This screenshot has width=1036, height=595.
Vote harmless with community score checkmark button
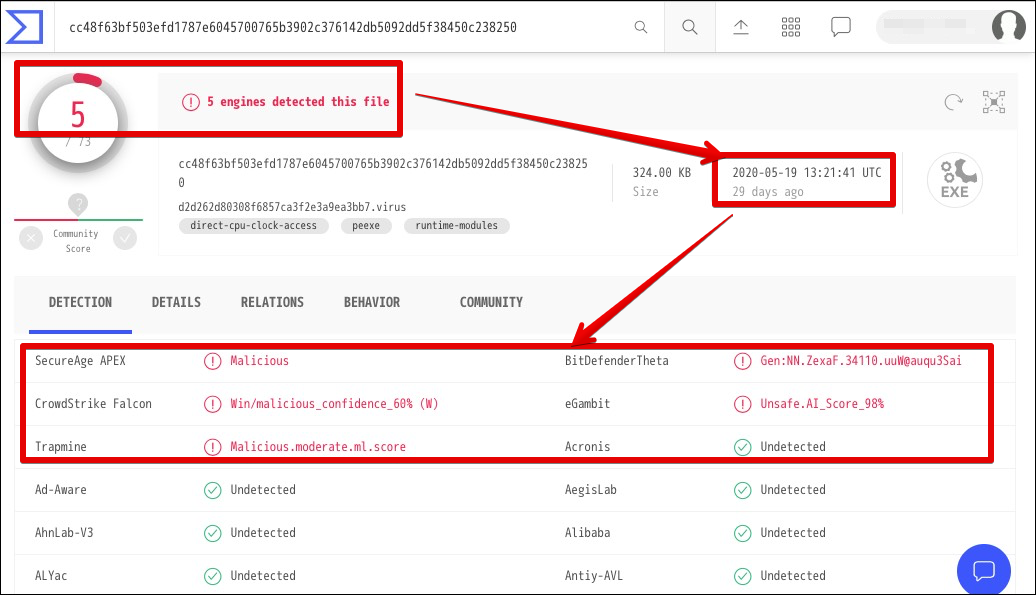pyautogui.click(x=125, y=238)
